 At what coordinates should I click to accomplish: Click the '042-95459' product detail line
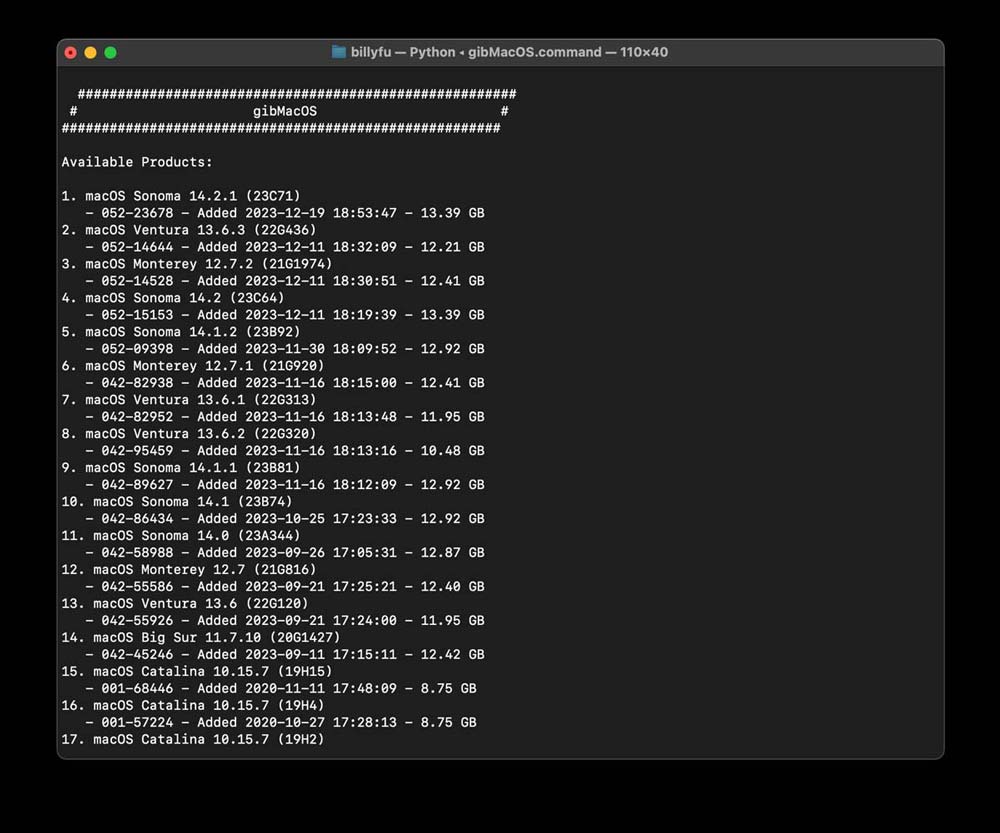pos(284,451)
